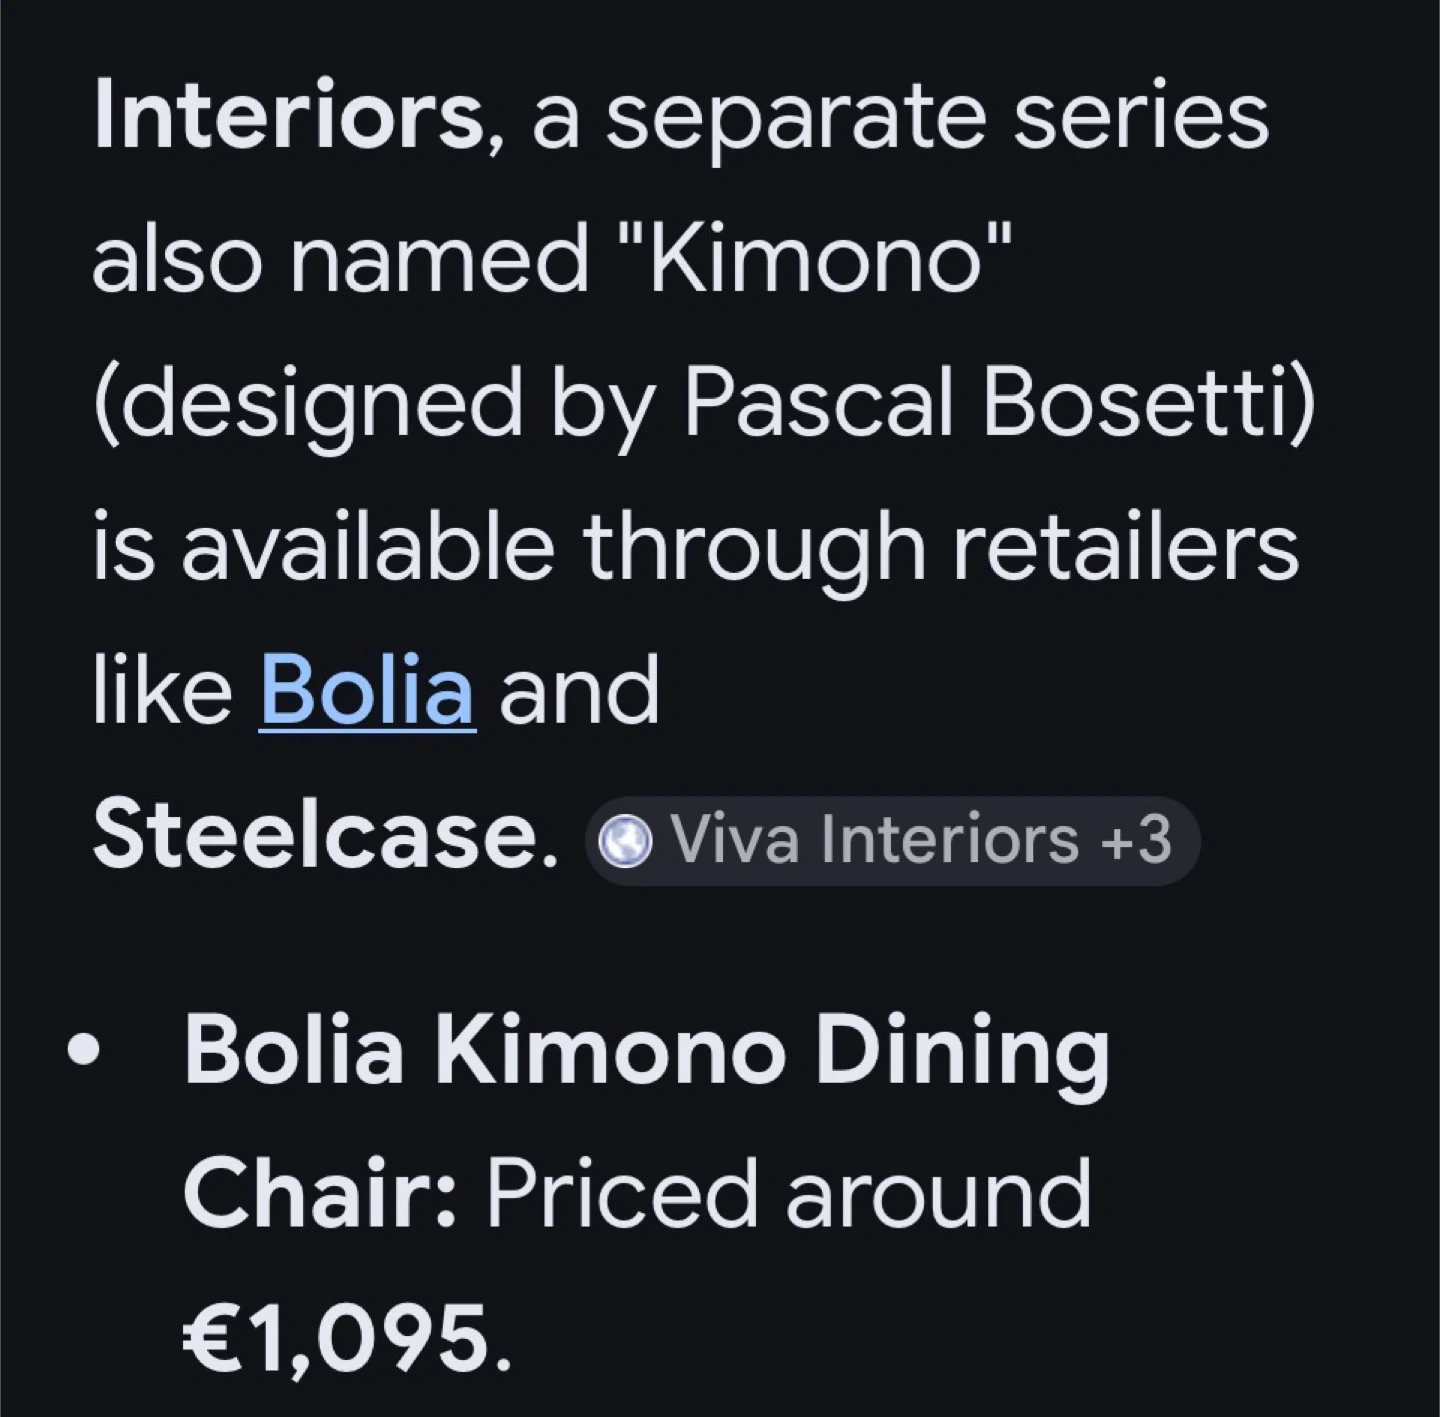Click the bold word Chair: in the bullet
Screen dimensions: 1440x1417
pyautogui.click(x=320, y=1194)
